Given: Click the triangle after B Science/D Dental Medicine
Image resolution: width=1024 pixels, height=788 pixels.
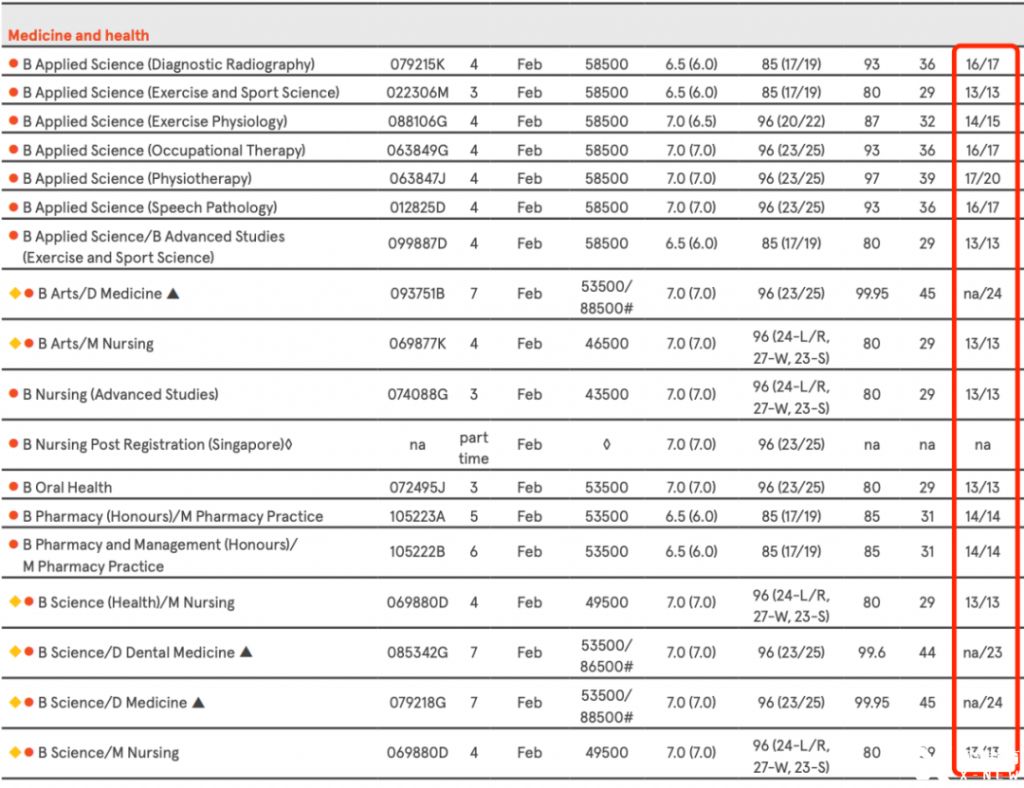Looking at the screenshot, I should point(245,652).
